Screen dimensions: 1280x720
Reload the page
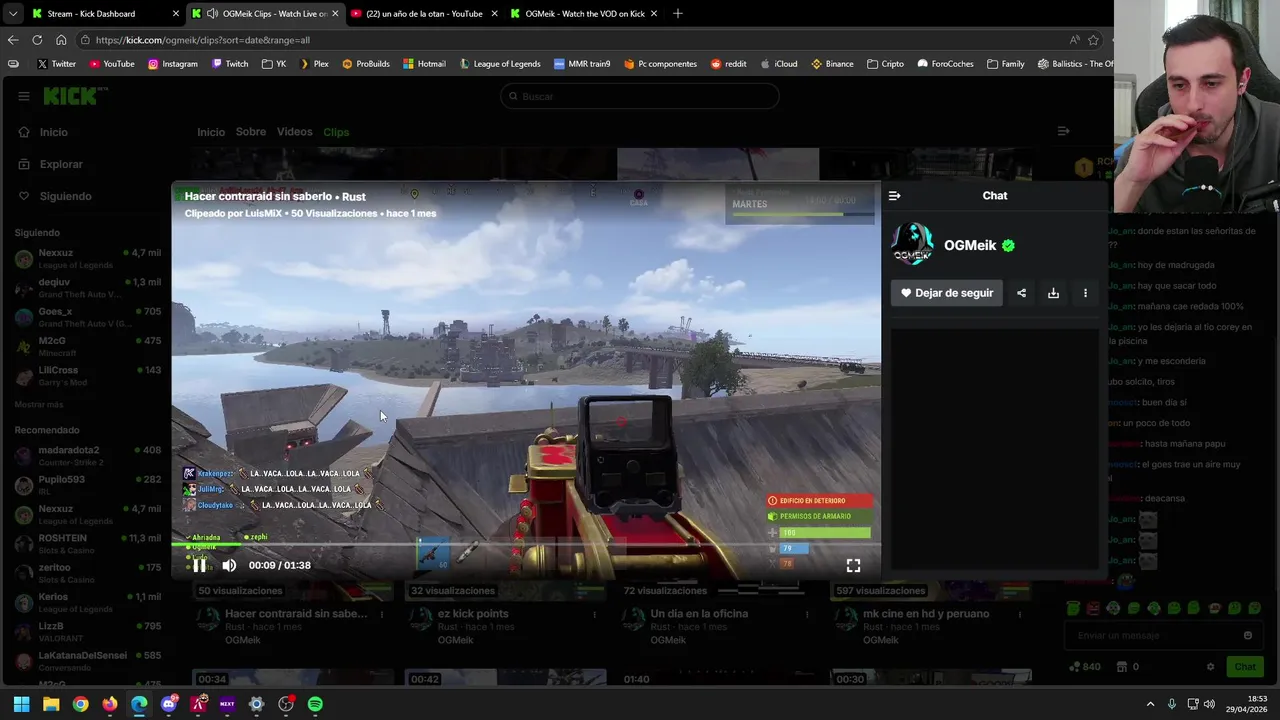pos(37,40)
